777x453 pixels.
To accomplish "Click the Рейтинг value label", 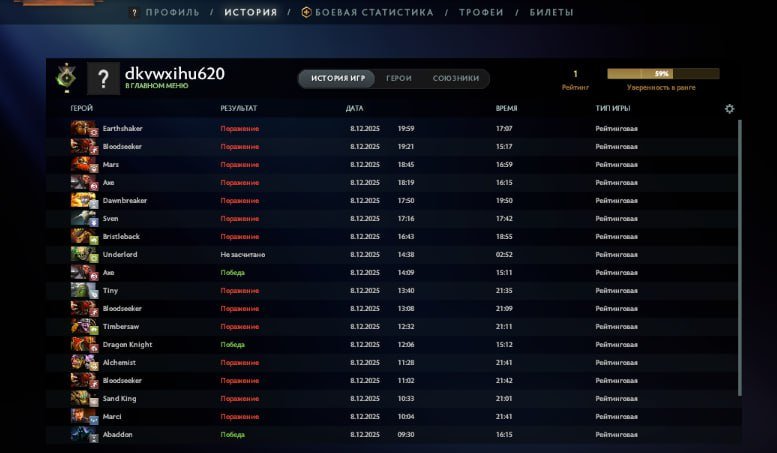I will [575, 87].
